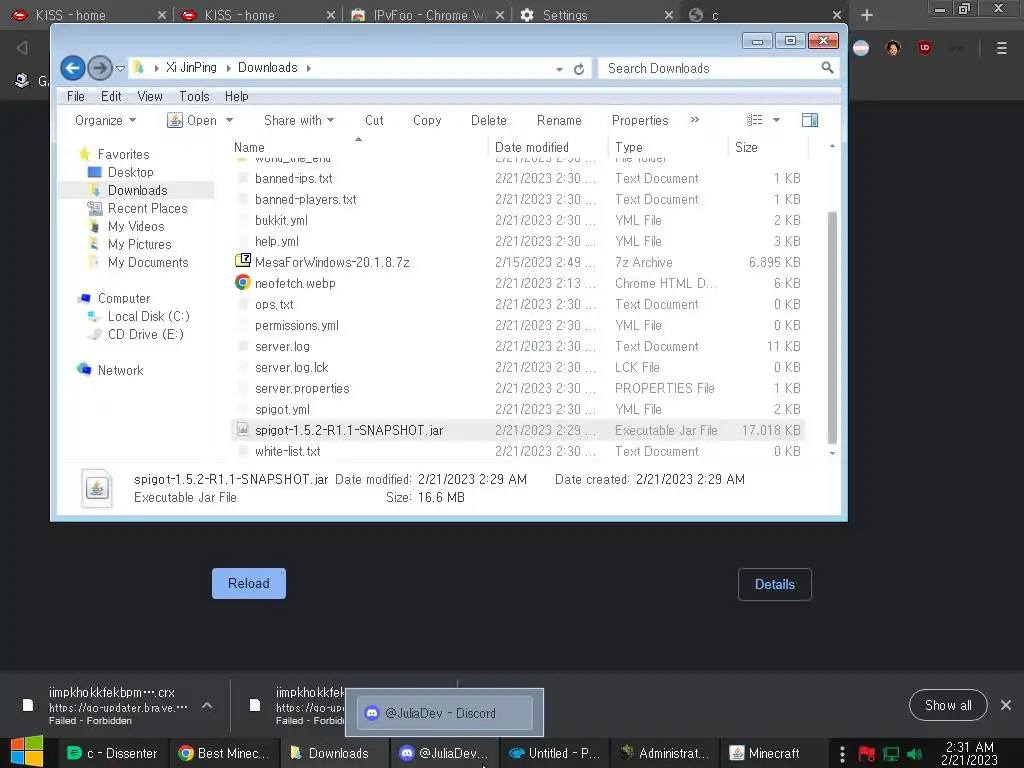Click the uBlock Origin extension icon
The width and height of the screenshot is (1024, 768).
pyautogui.click(x=924, y=48)
